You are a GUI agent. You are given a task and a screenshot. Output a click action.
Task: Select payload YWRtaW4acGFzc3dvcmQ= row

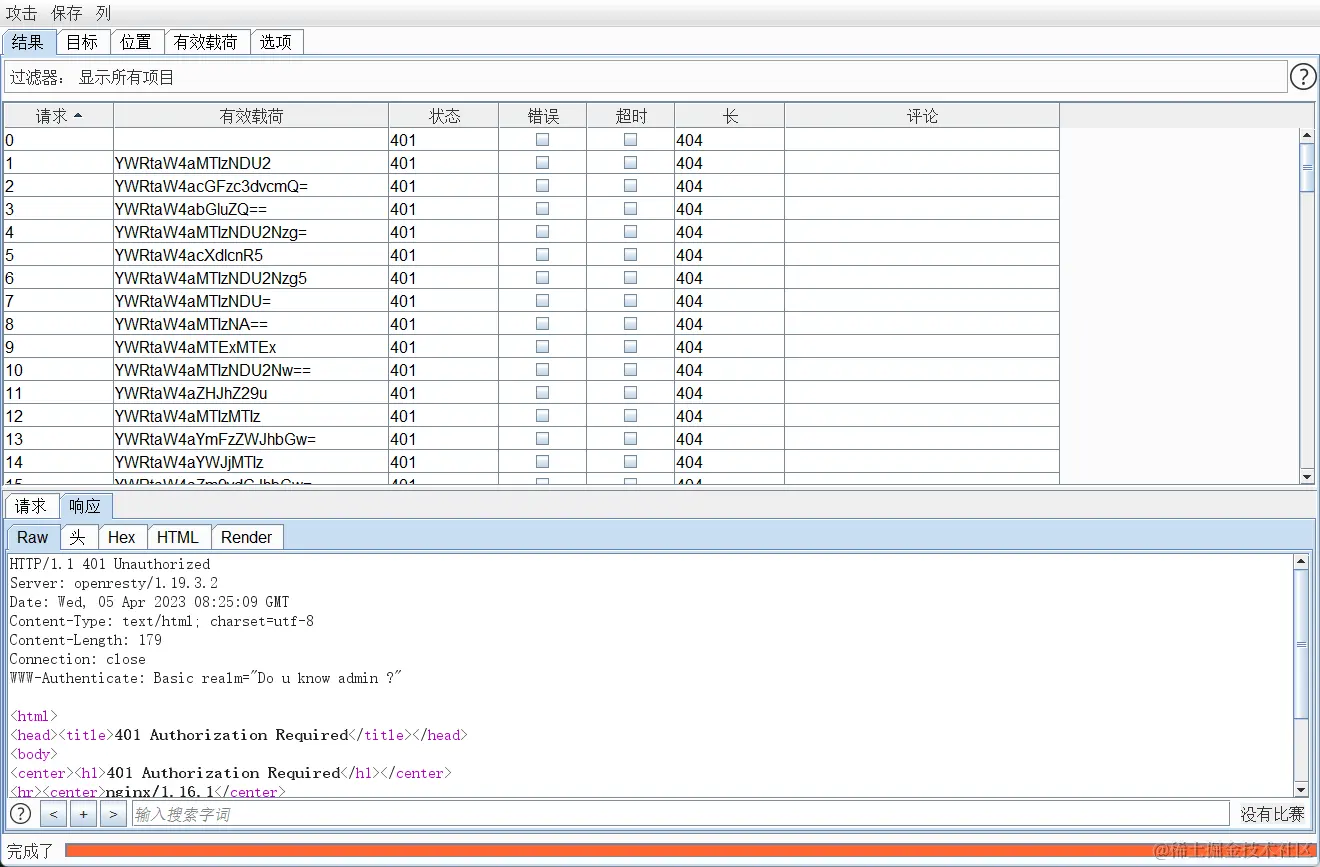point(531,186)
